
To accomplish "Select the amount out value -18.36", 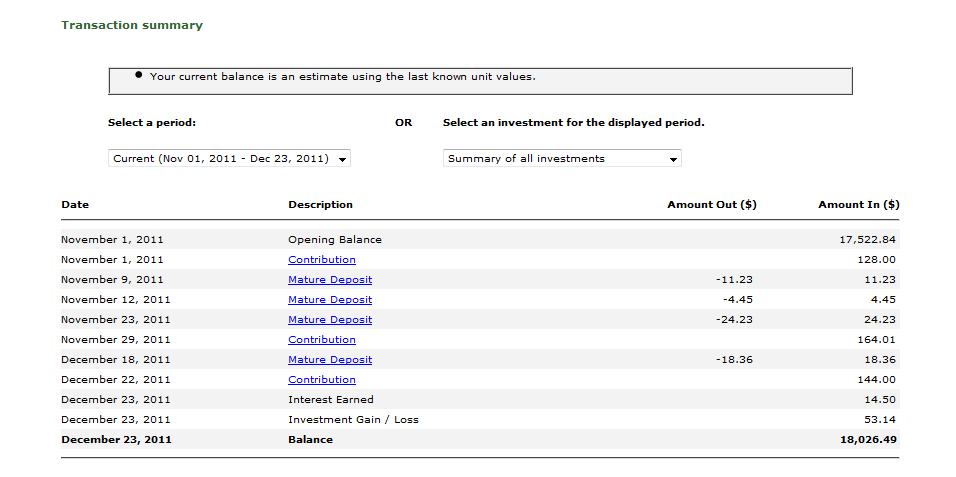I will (734, 359).
